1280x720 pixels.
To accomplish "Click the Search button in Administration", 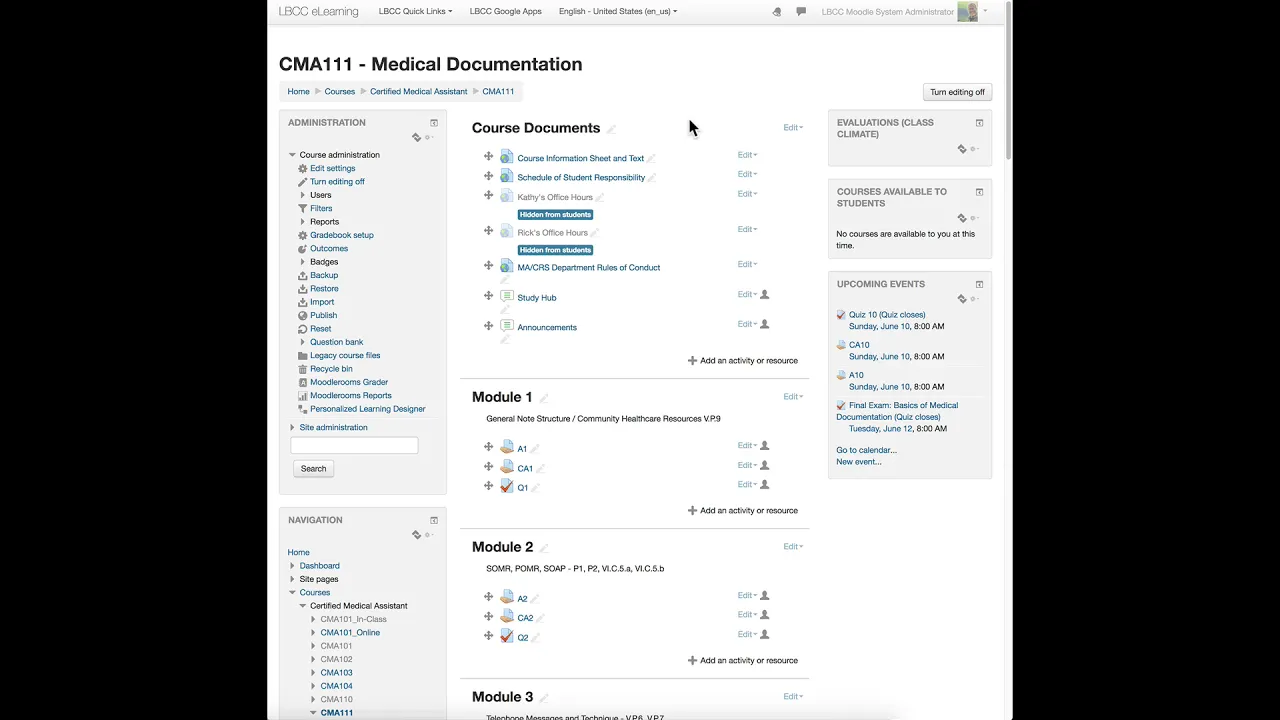I will click(x=313, y=468).
